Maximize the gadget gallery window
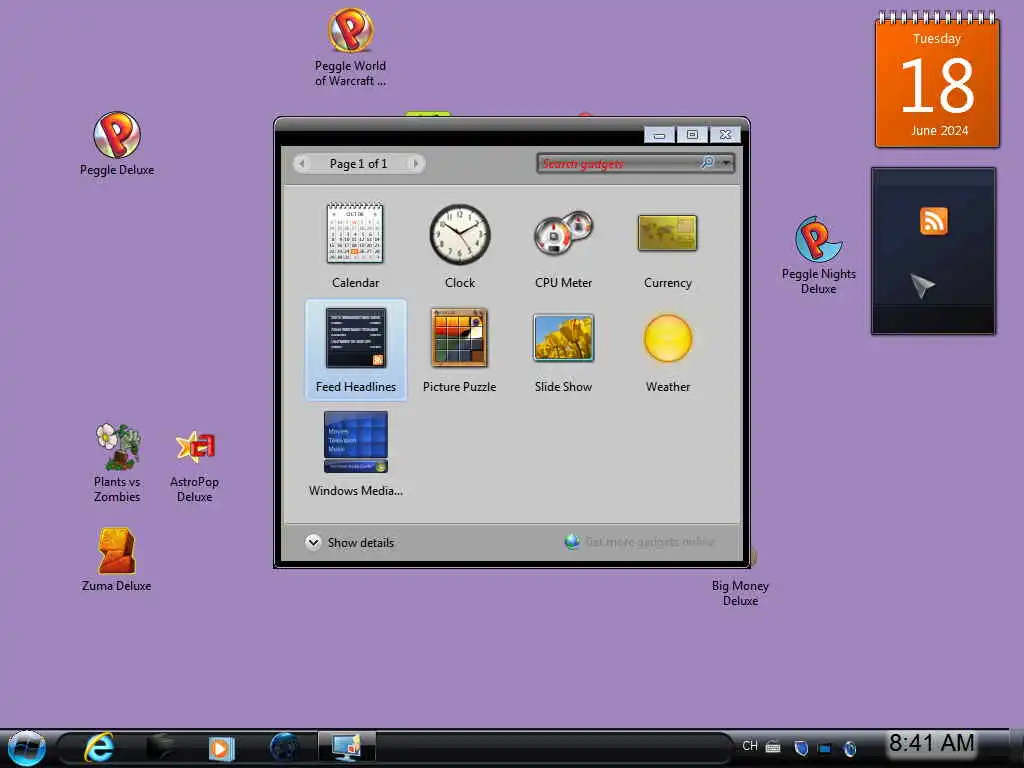Image resolution: width=1024 pixels, height=768 pixels. coord(692,135)
